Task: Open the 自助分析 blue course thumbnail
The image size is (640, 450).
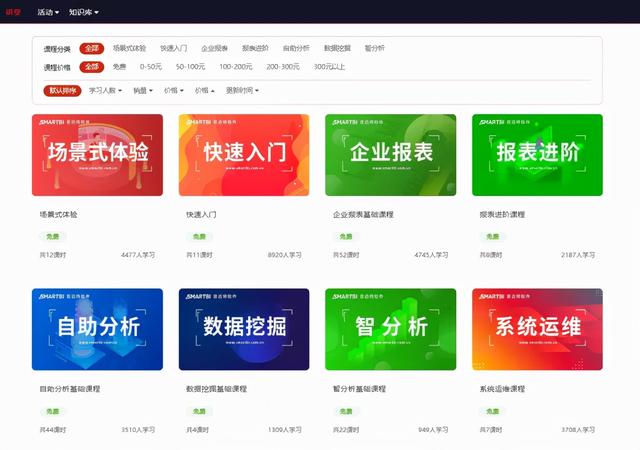Action: [97, 329]
